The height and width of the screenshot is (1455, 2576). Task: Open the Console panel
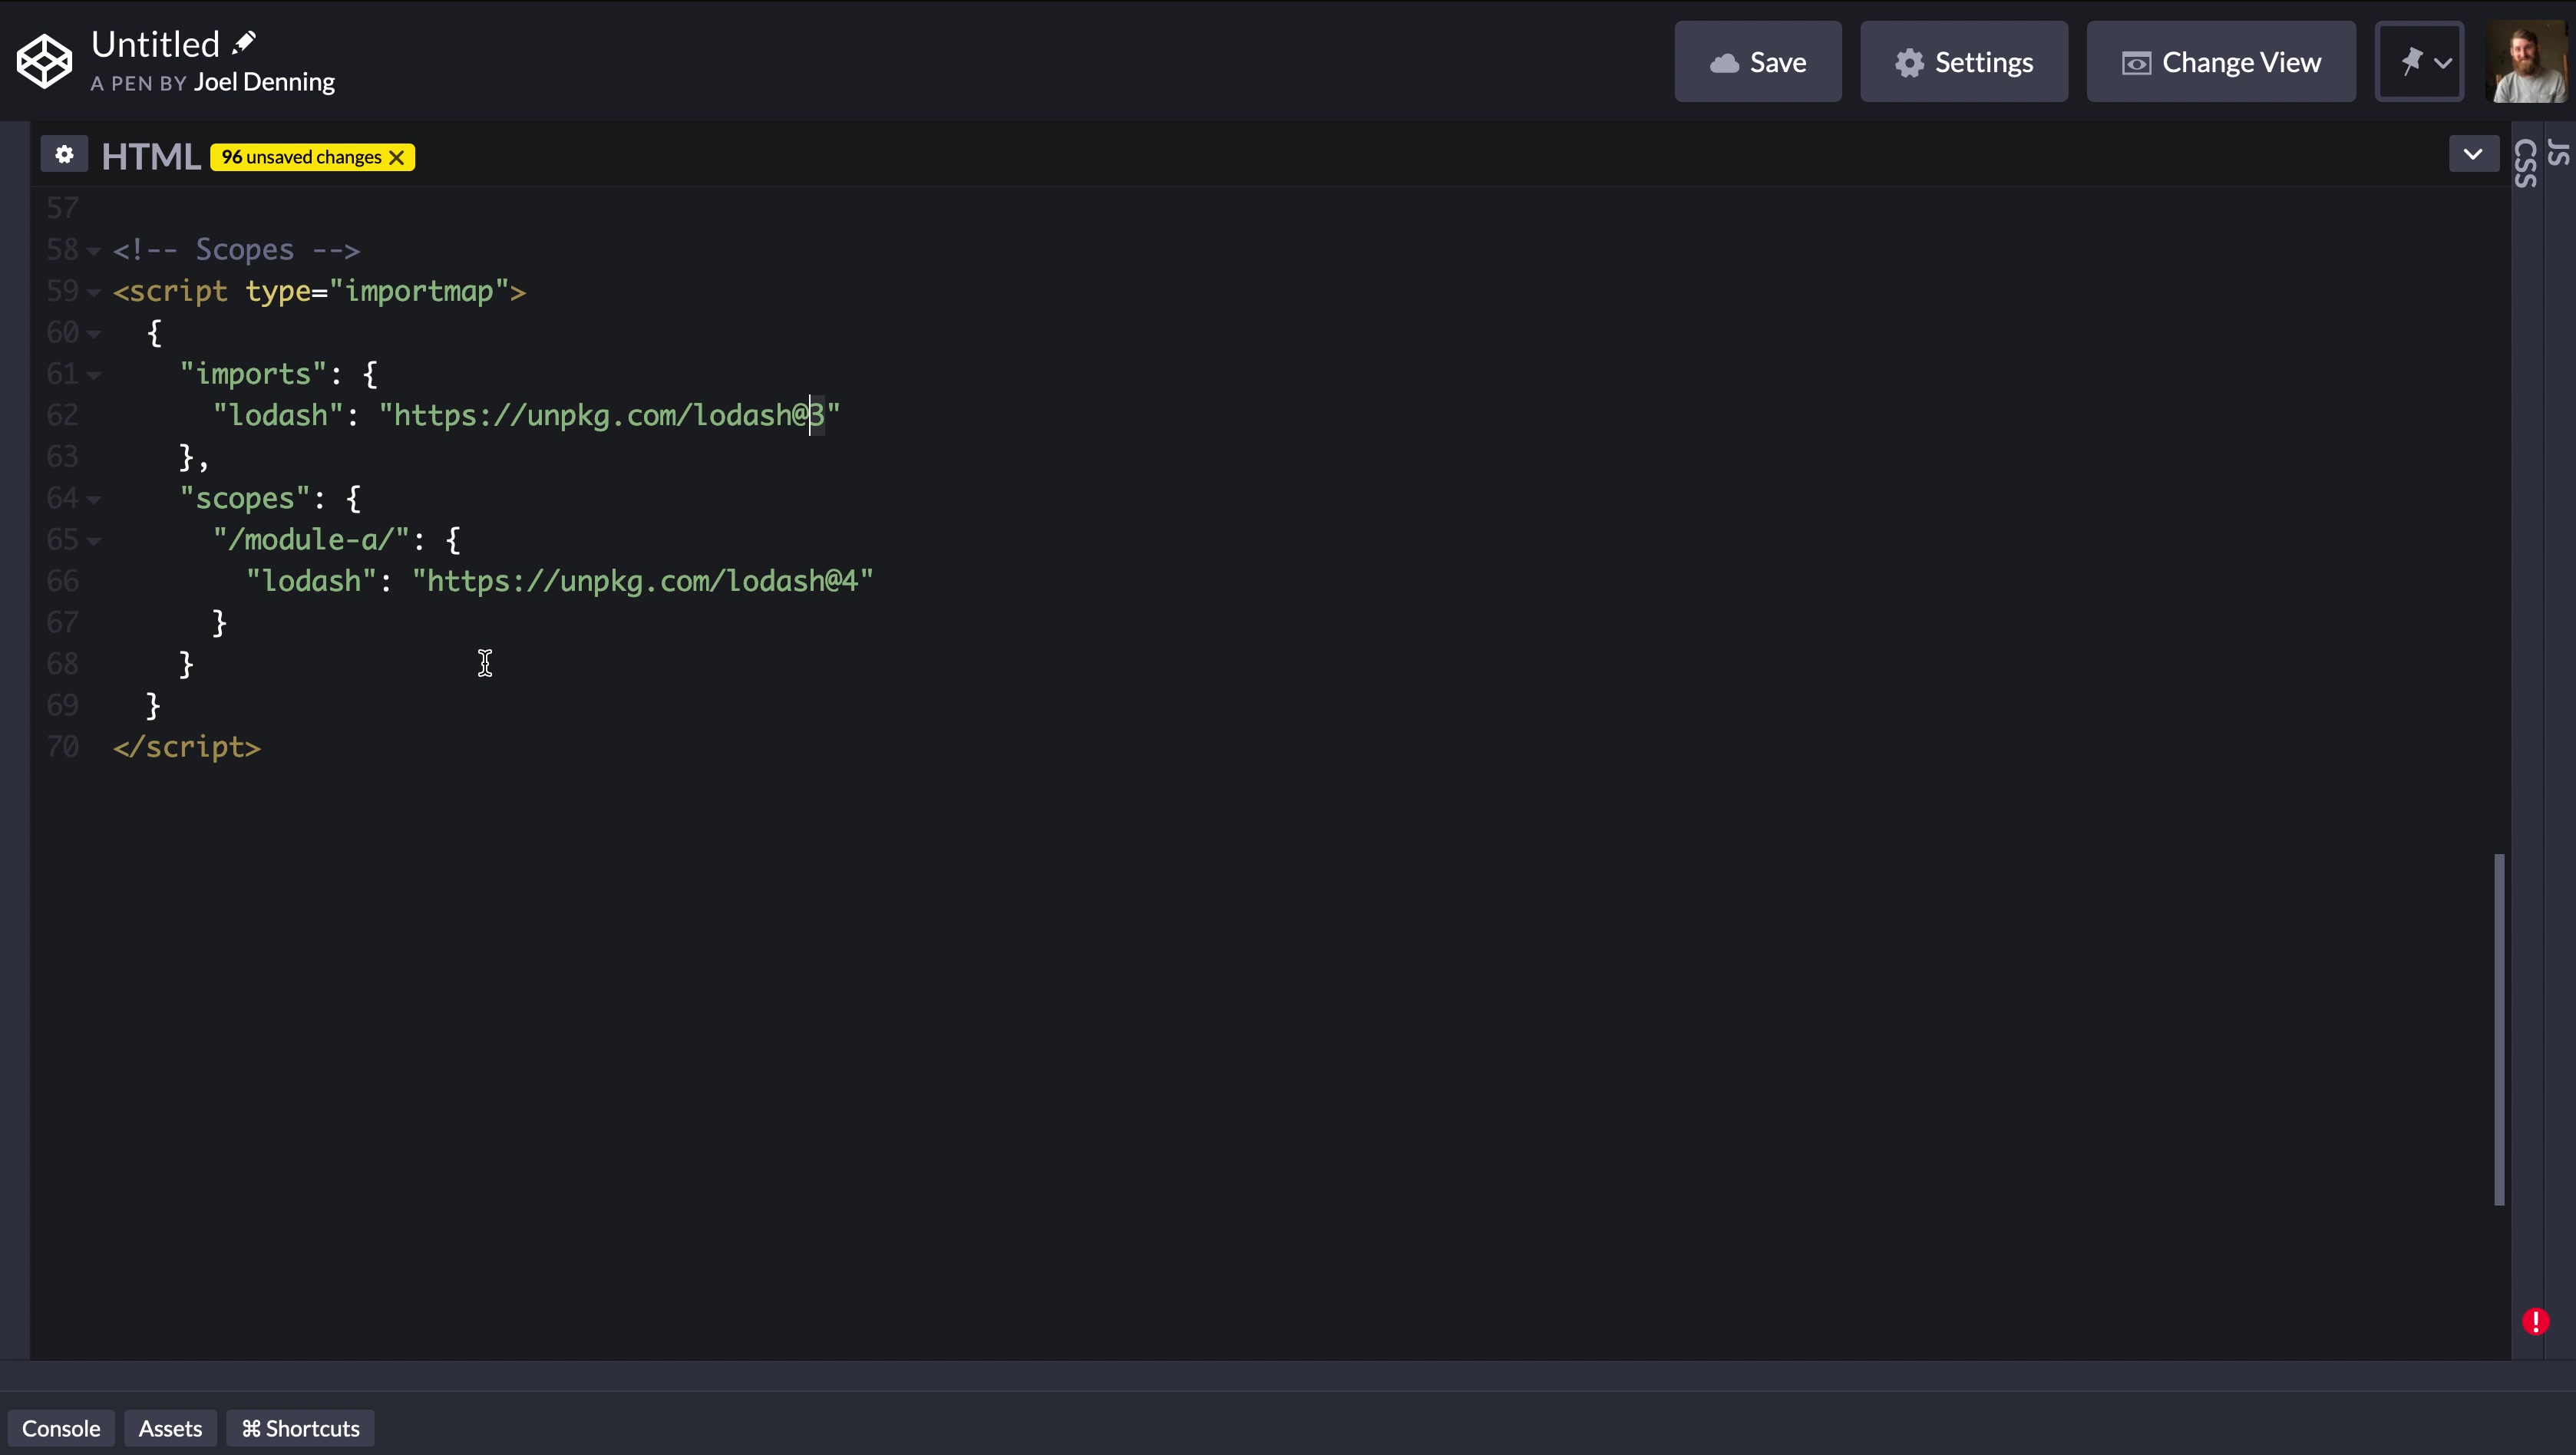click(61, 1428)
